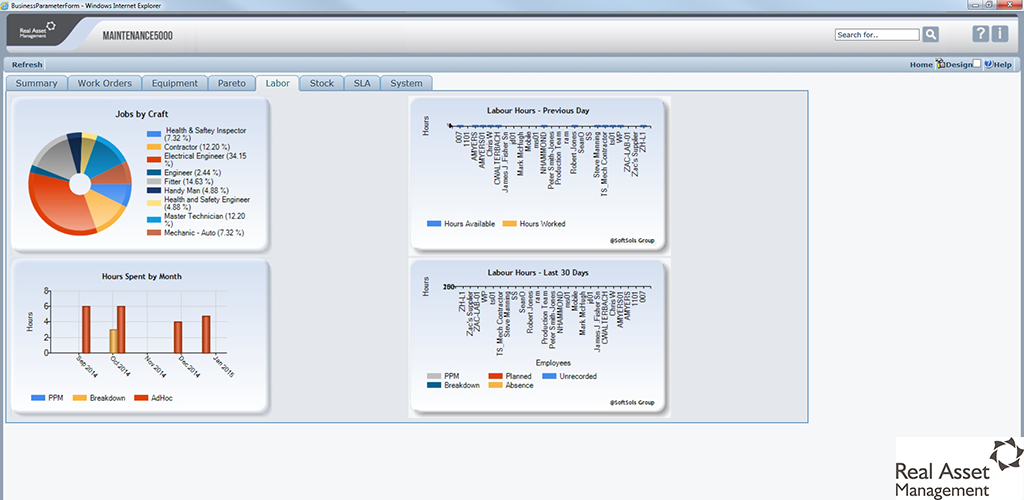Switch to the Summary tab

36,83
